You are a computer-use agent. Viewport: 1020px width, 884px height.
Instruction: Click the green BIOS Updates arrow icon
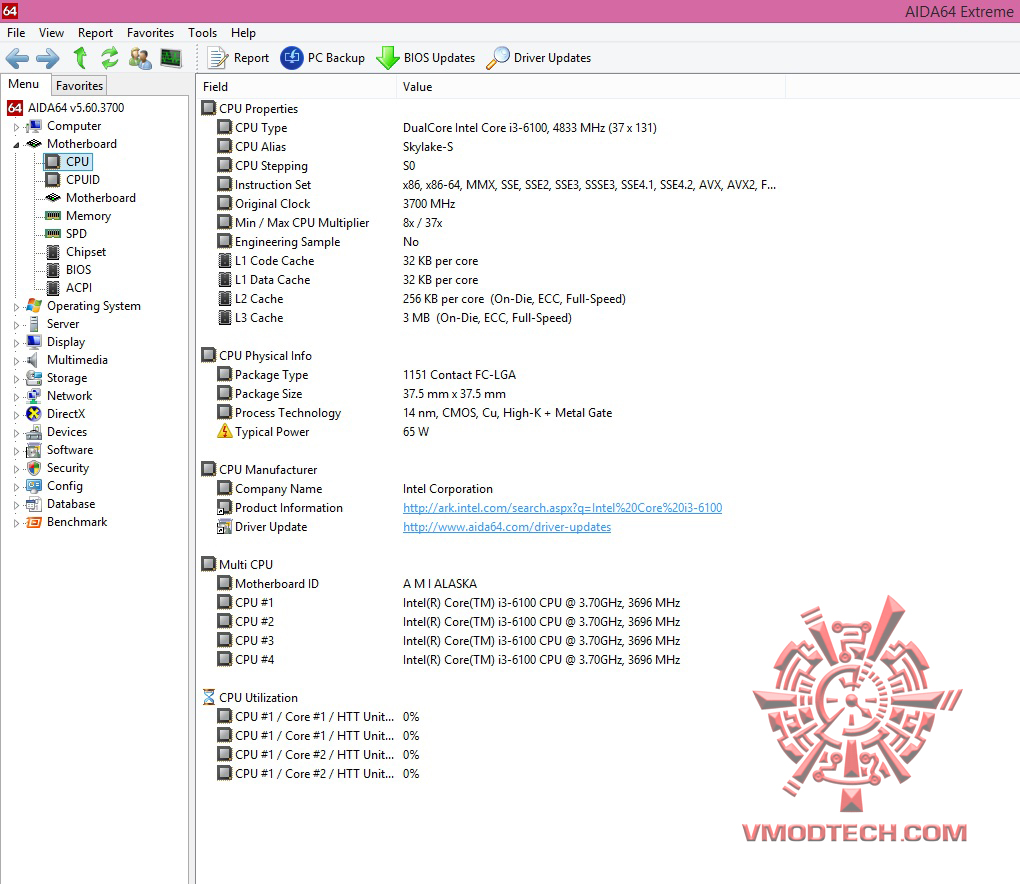(x=388, y=58)
